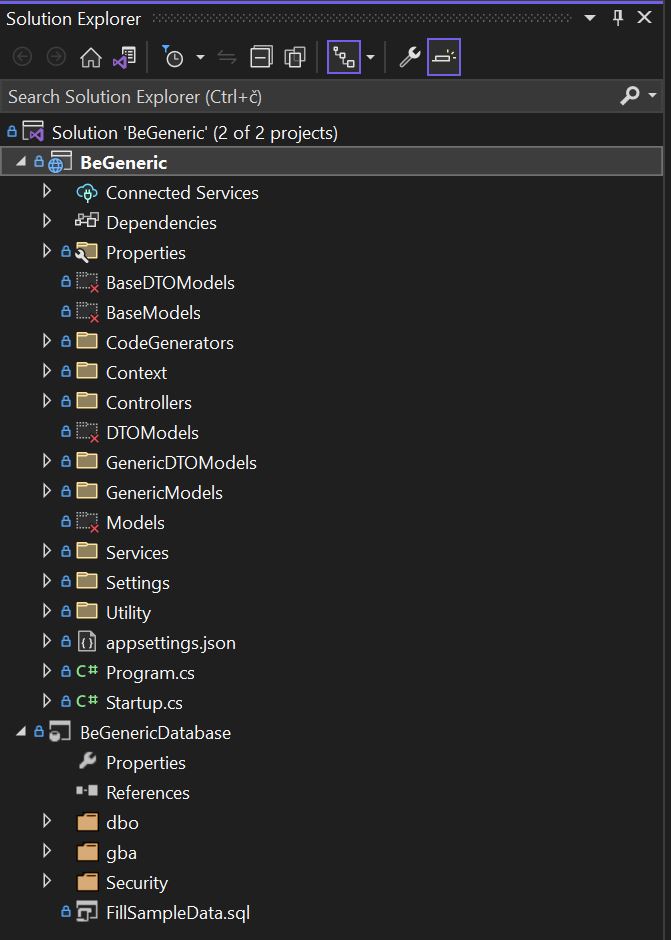Expand the GenericDTOModels folder
Viewport: 671px width, 940px height.
pyautogui.click(x=47, y=462)
